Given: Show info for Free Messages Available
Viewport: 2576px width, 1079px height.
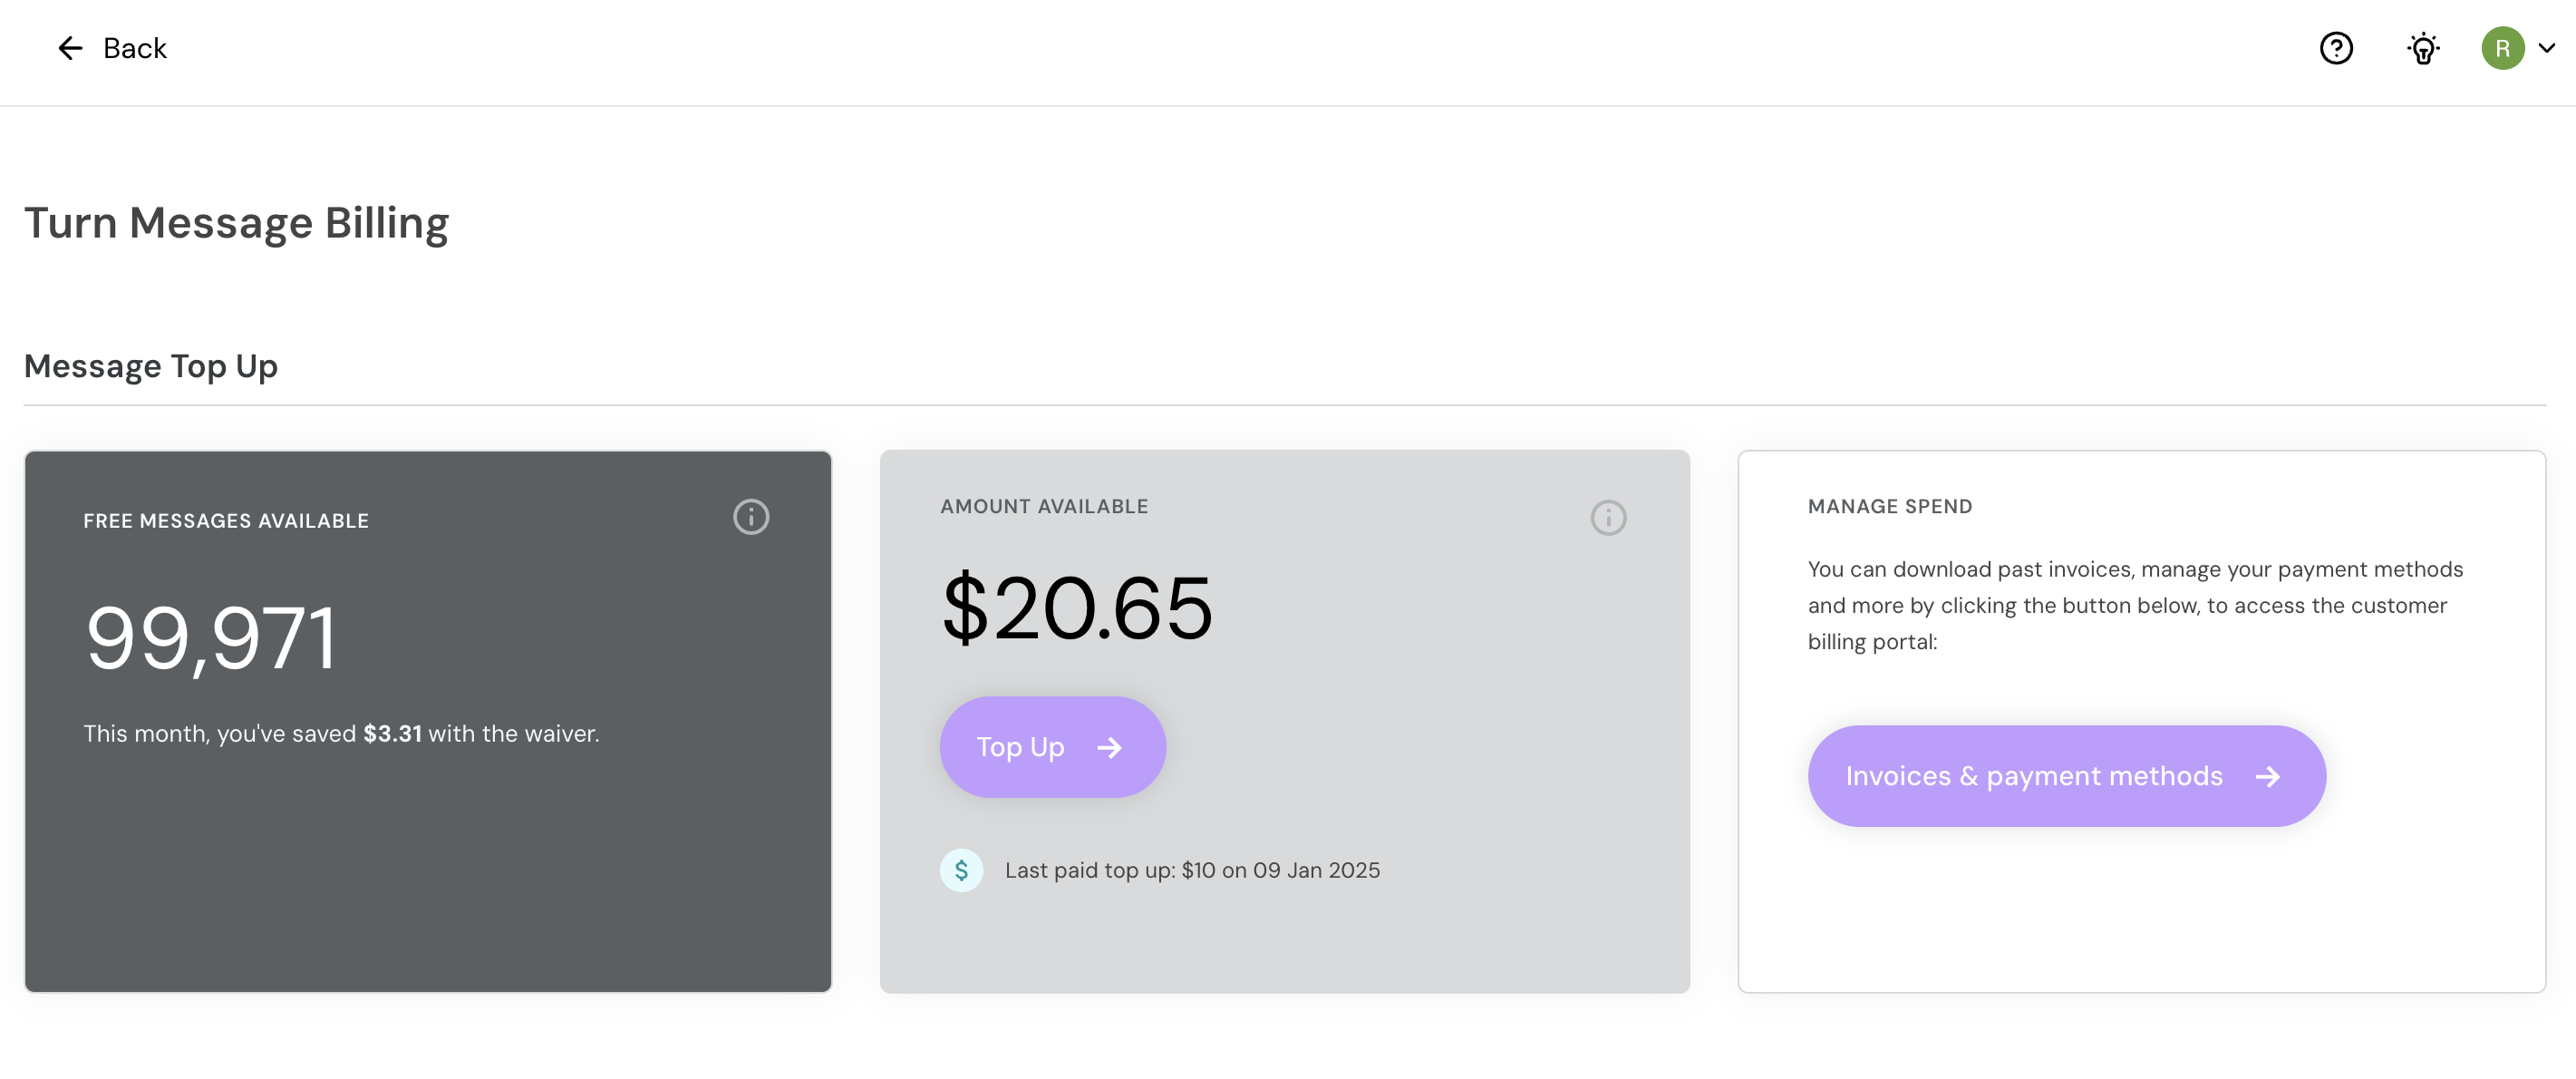Looking at the screenshot, I should click(751, 517).
